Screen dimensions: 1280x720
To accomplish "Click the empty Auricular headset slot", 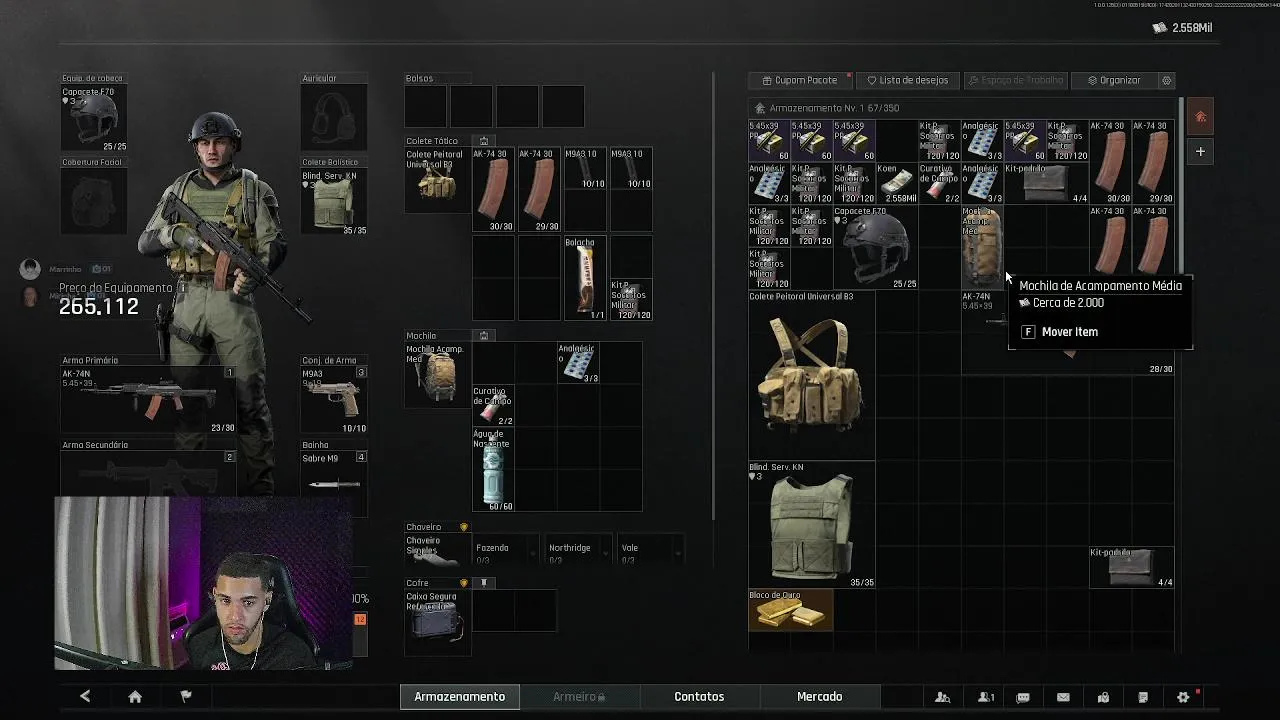I will point(334,117).
